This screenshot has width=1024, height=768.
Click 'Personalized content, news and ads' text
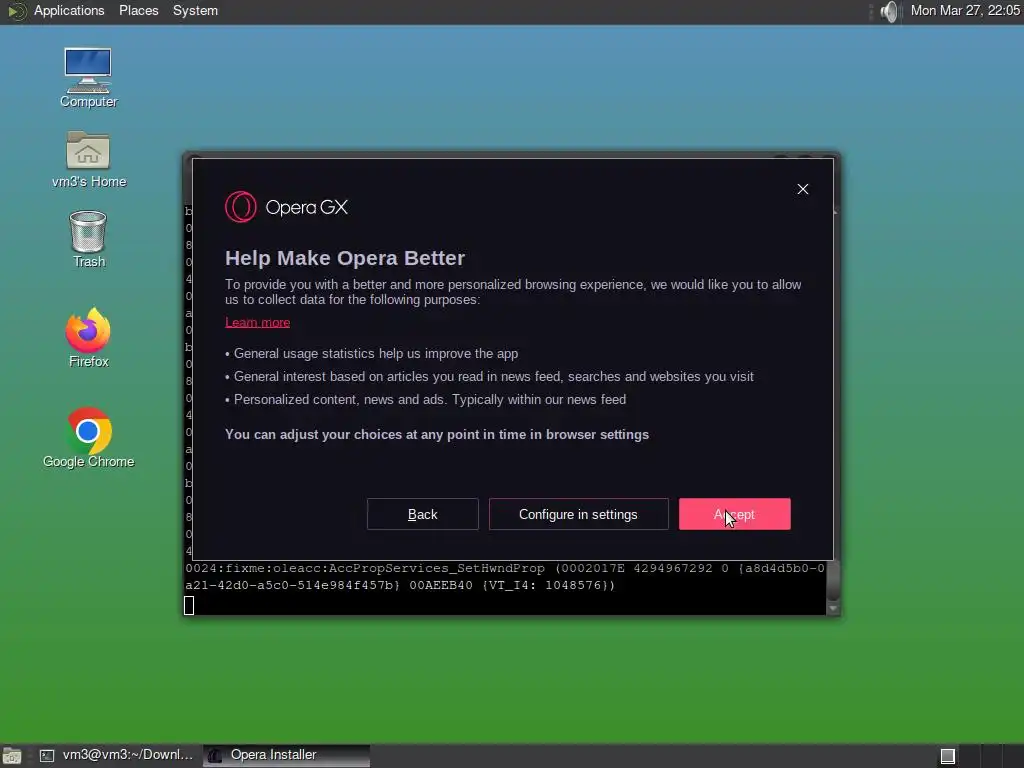(426, 399)
